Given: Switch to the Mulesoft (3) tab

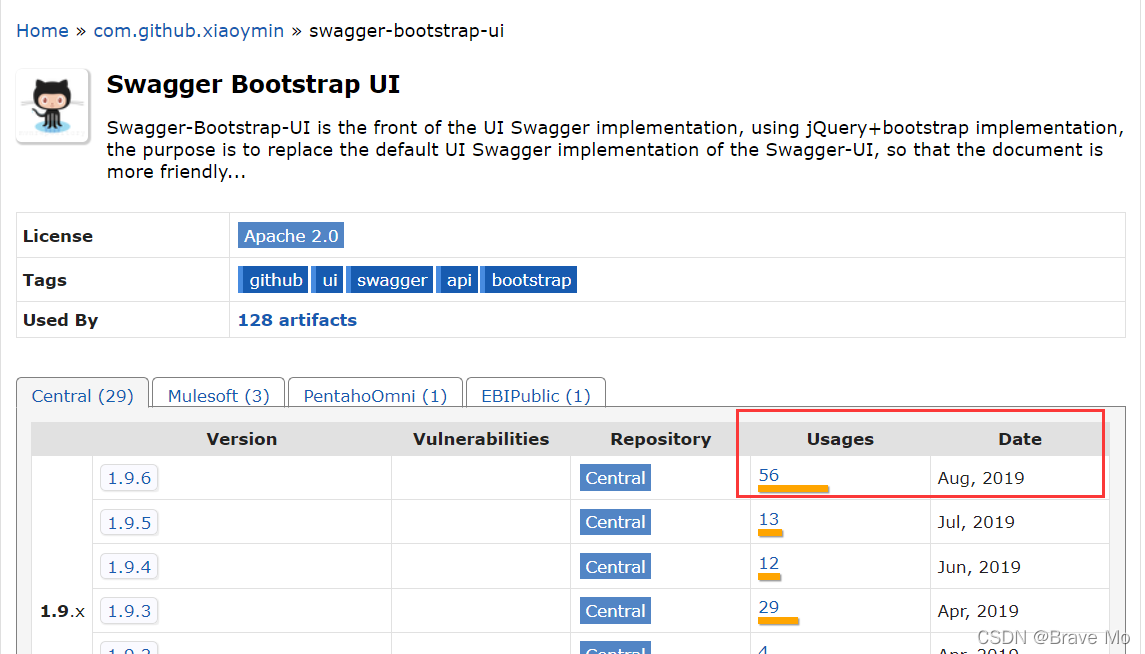Looking at the screenshot, I should tap(218, 396).
